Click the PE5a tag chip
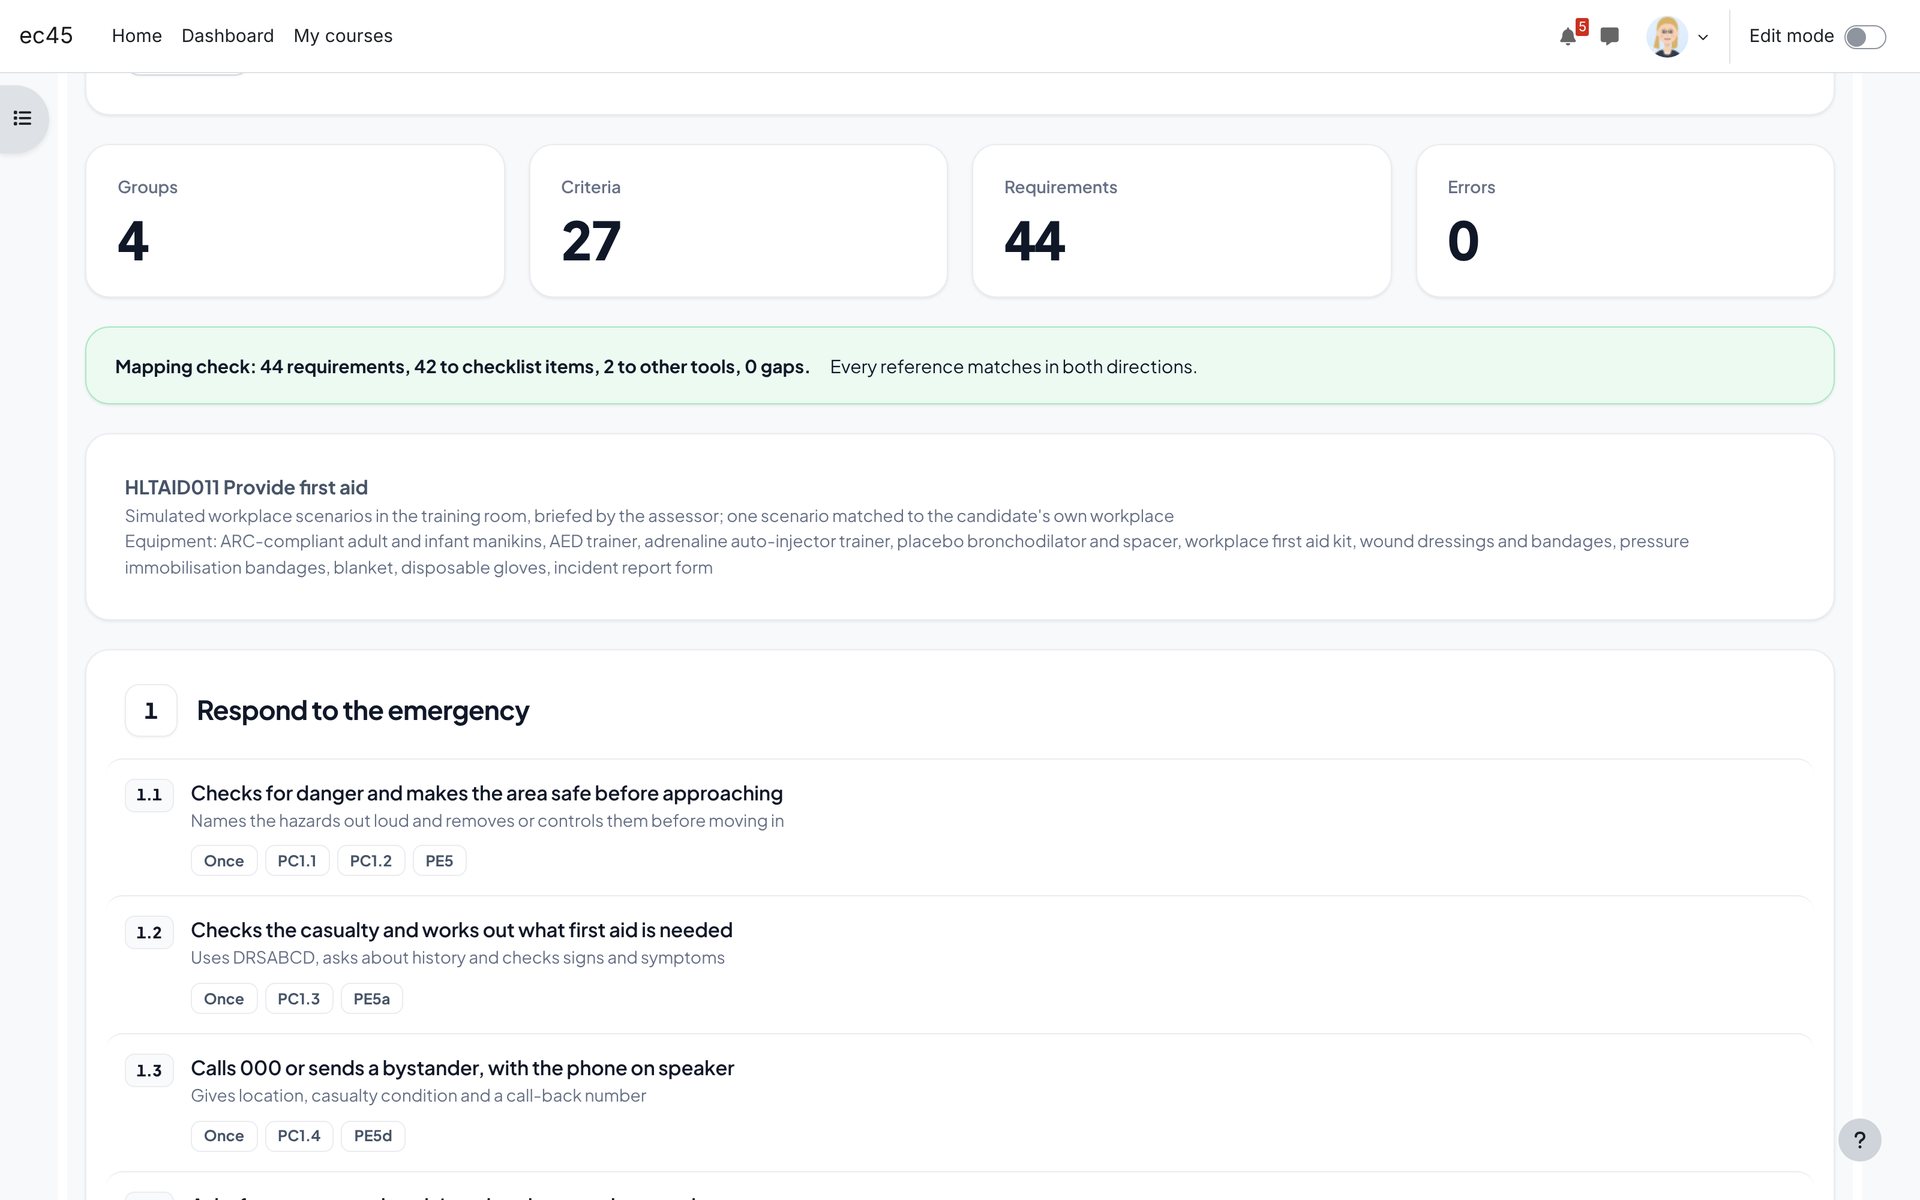This screenshot has width=1920, height=1200. pyautogui.click(x=372, y=999)
